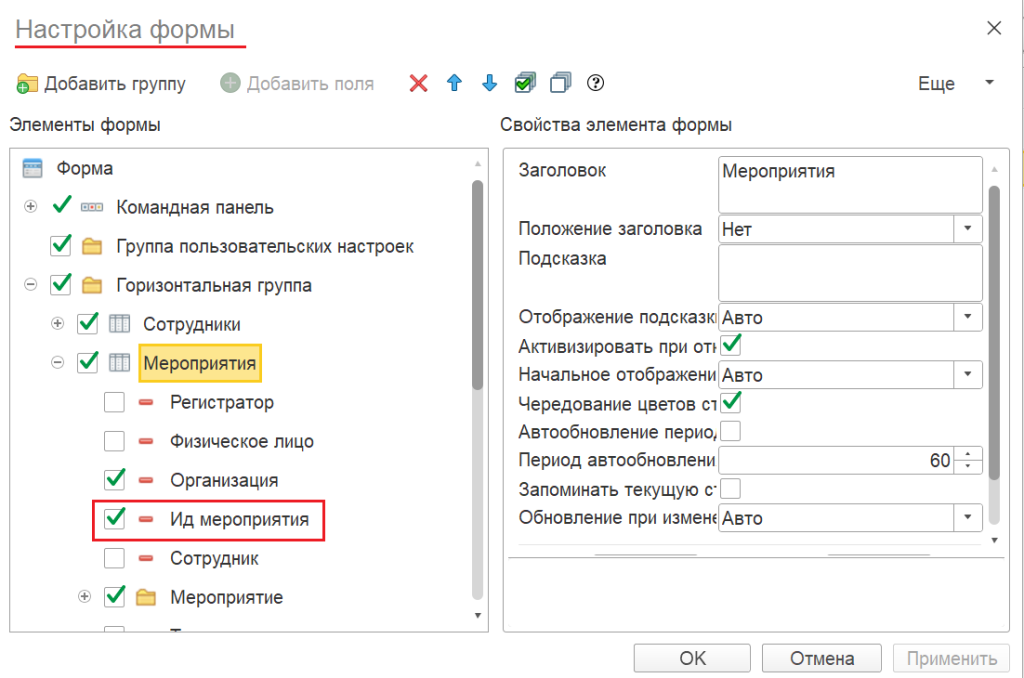Open the Еще menu
The image size is (1024, 678).
click(955, 84)
